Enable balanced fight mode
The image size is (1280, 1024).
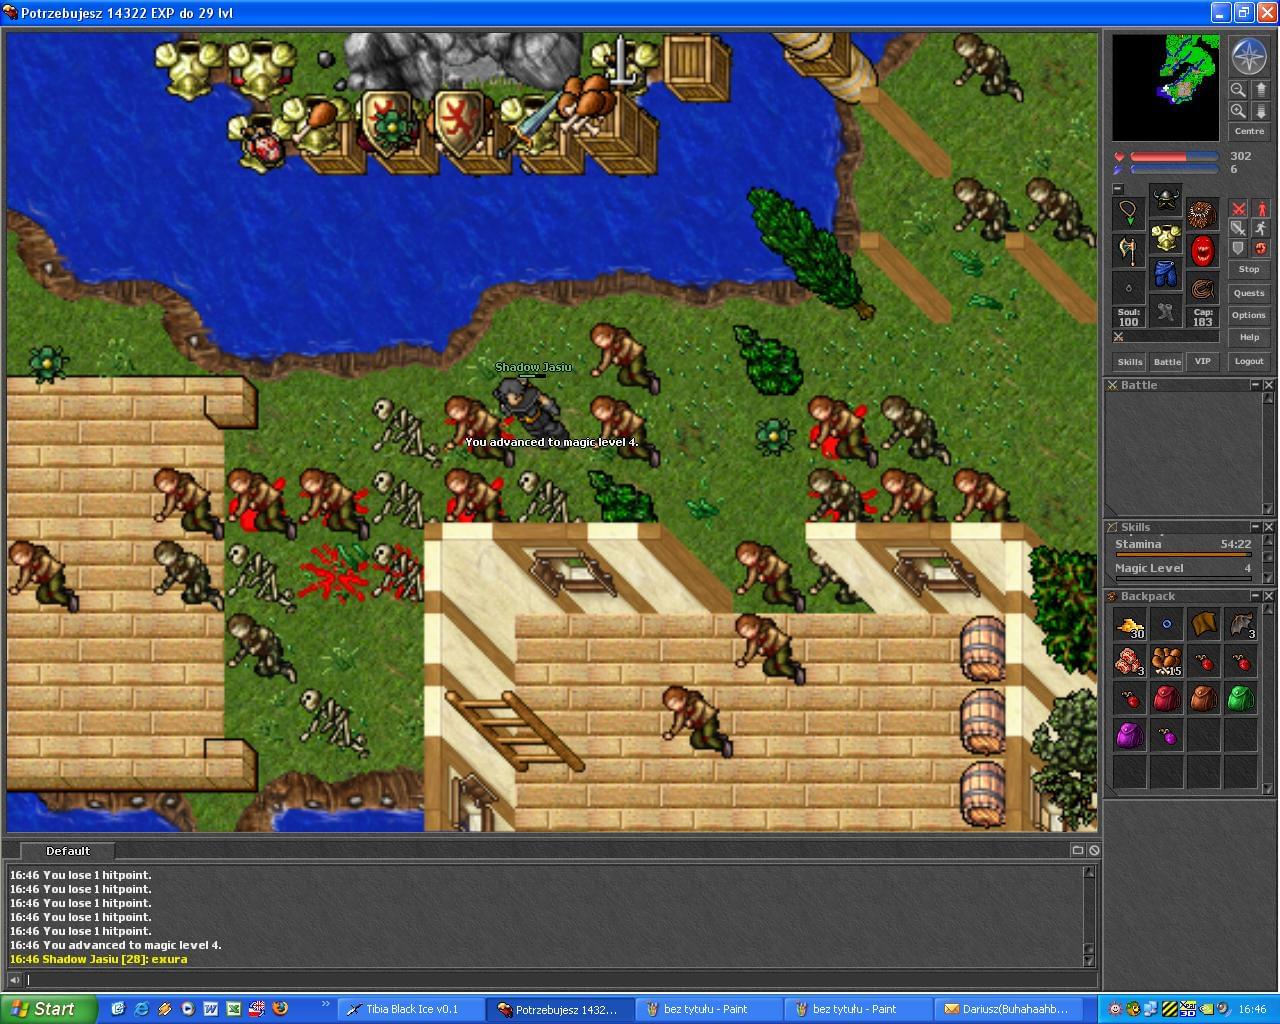tap(1238, 228)
